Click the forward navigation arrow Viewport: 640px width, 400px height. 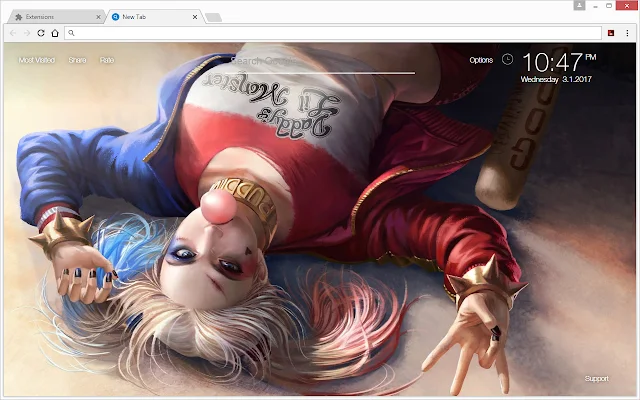pyautogui.click(x=27, y=33)
